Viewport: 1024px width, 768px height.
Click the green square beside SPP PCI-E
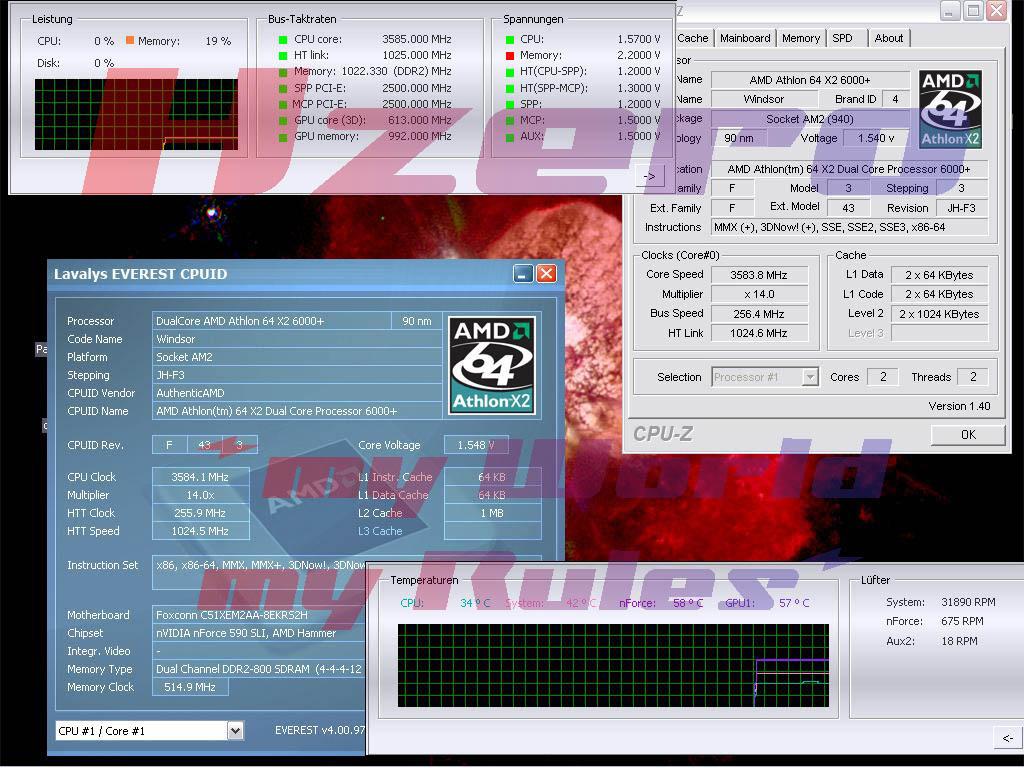(283, 88)
